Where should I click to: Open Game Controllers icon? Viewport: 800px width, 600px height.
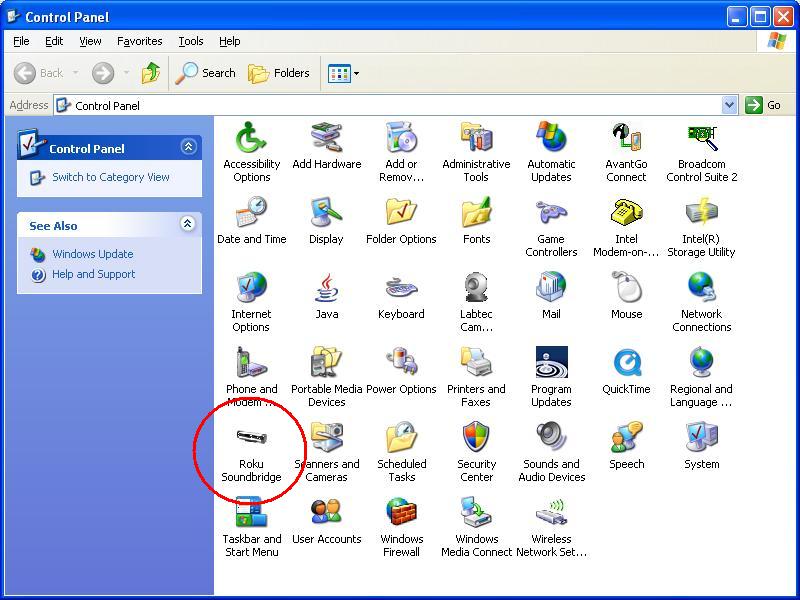point(551,212)
